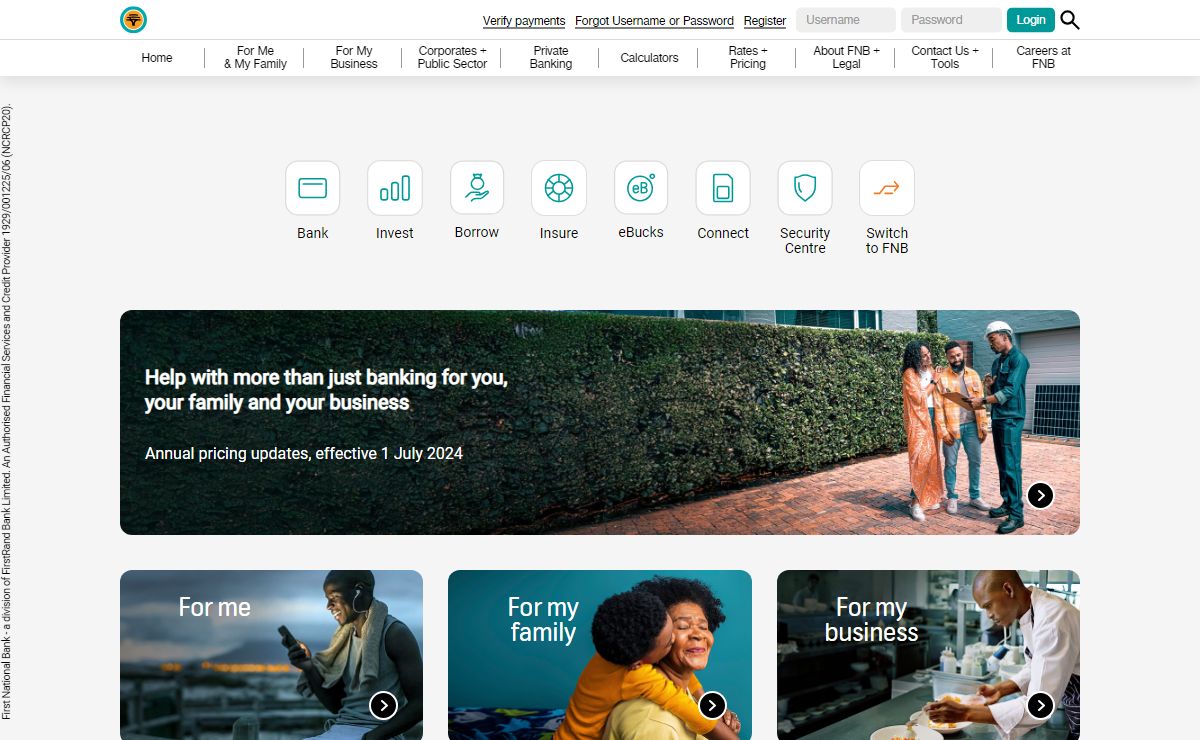Click the arrow on the pricing banner

click(1040, 495)
